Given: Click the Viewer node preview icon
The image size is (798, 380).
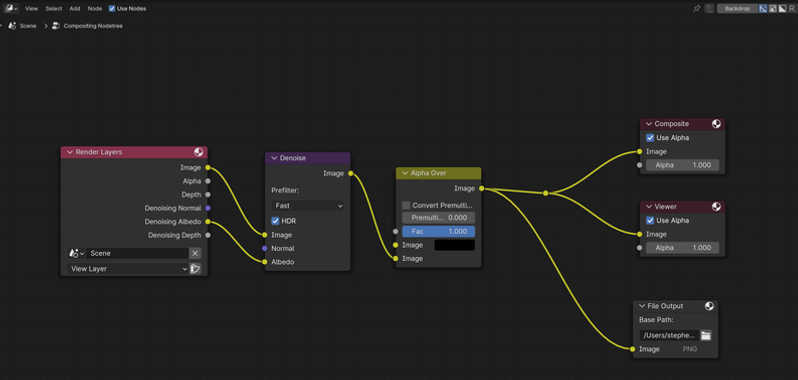Looking at the screenshot, I should 716,207.
